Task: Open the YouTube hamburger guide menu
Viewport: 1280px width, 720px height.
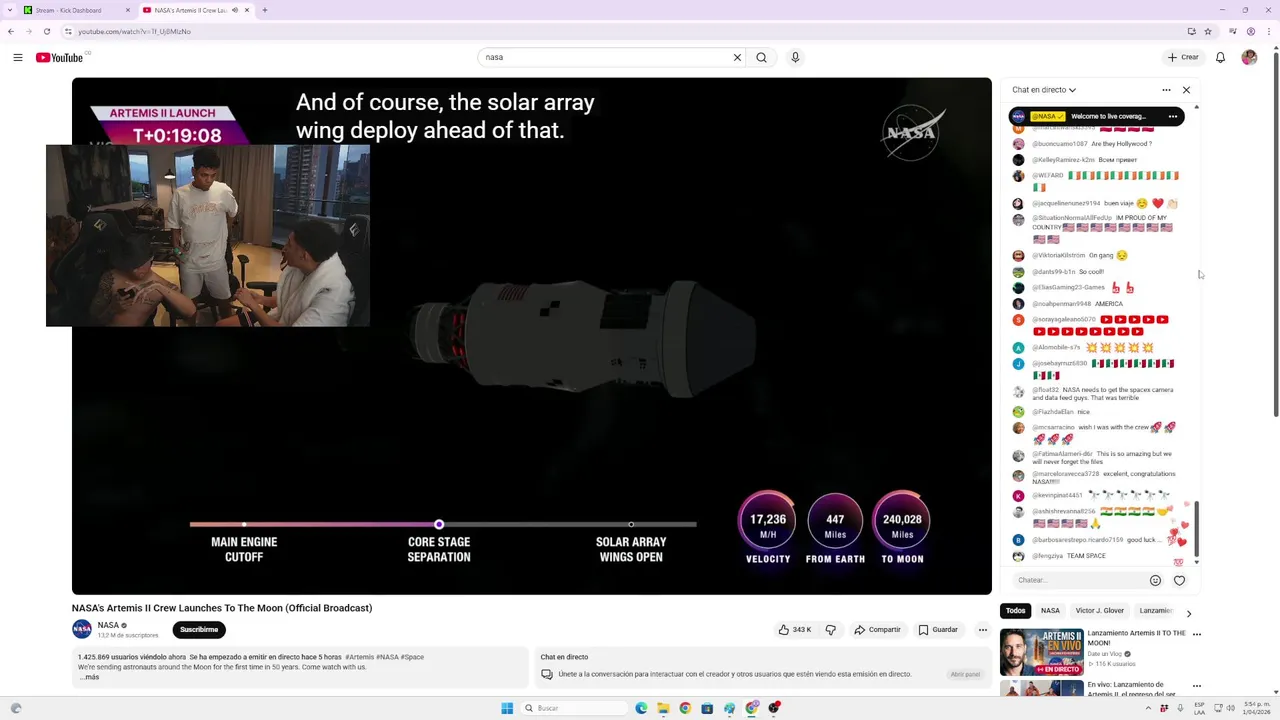Action: coord(18,57)
